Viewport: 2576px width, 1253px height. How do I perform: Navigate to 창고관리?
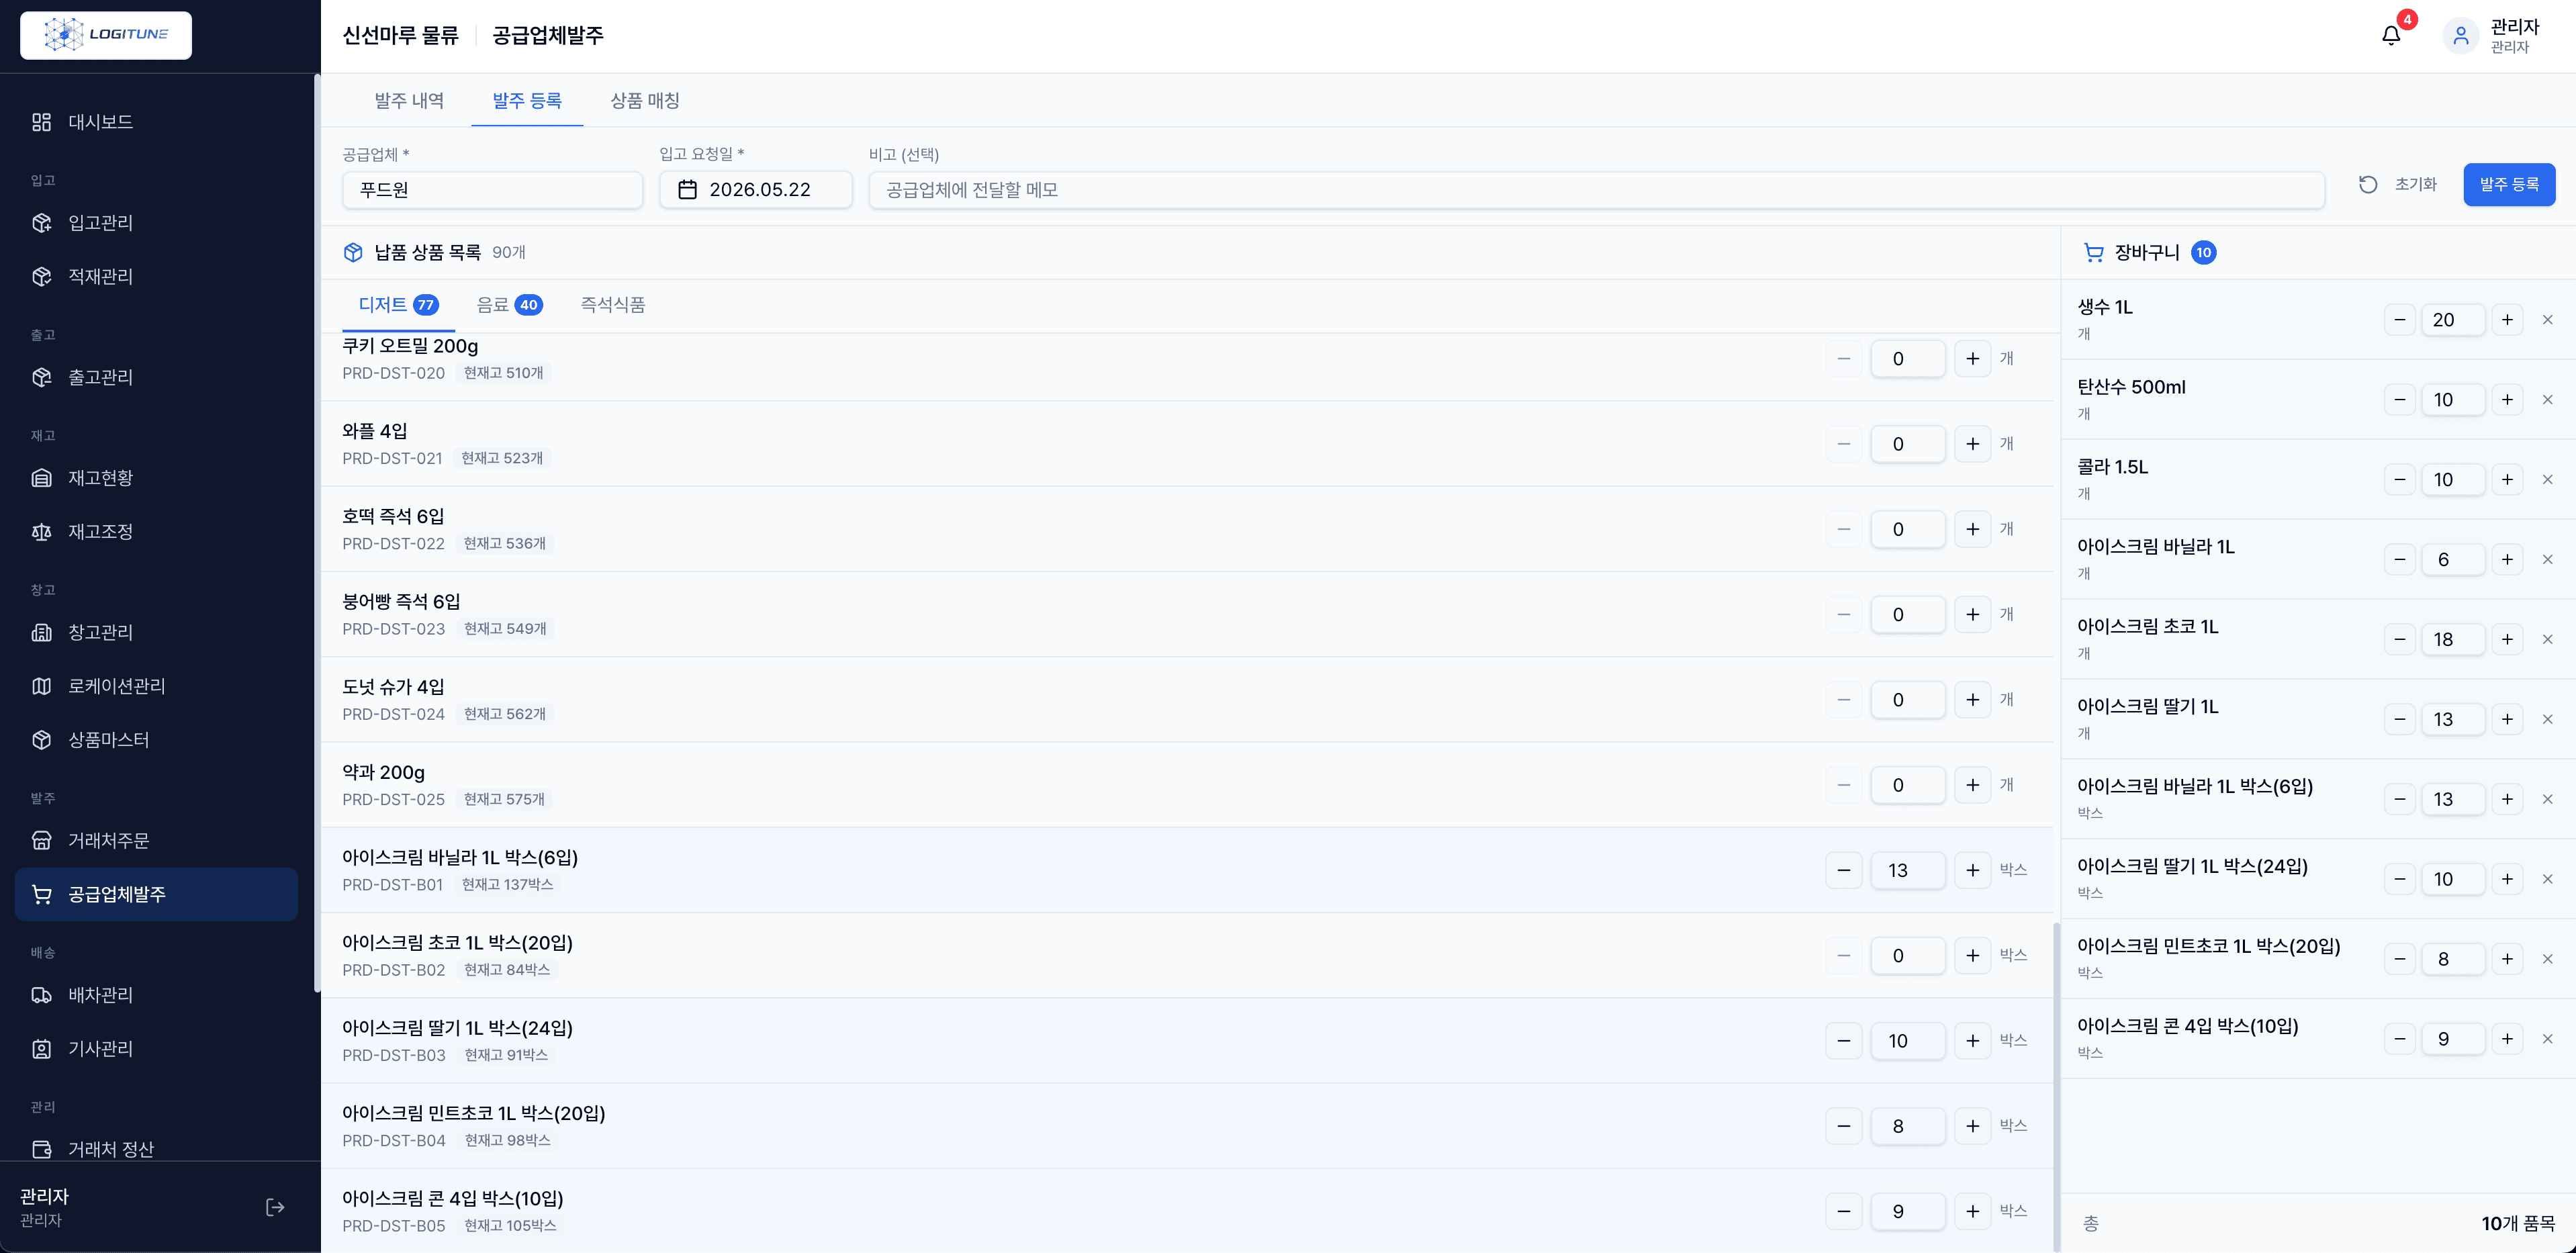(x=156, y=632)
